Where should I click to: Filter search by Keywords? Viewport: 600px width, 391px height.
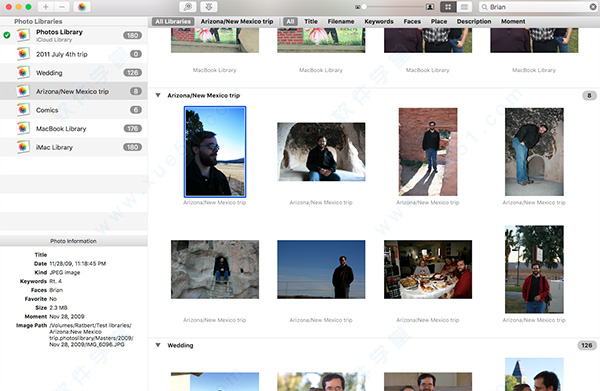pyautogui.click(x=379, y=21)
